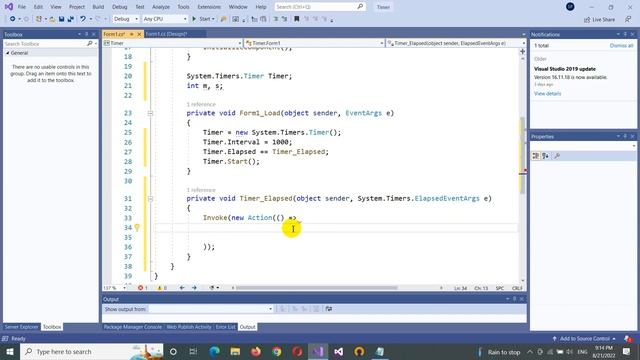The width and height of the screenshot is (640, 360).
Task: Click View details link in Notifications
Action: tap(547, 93)
